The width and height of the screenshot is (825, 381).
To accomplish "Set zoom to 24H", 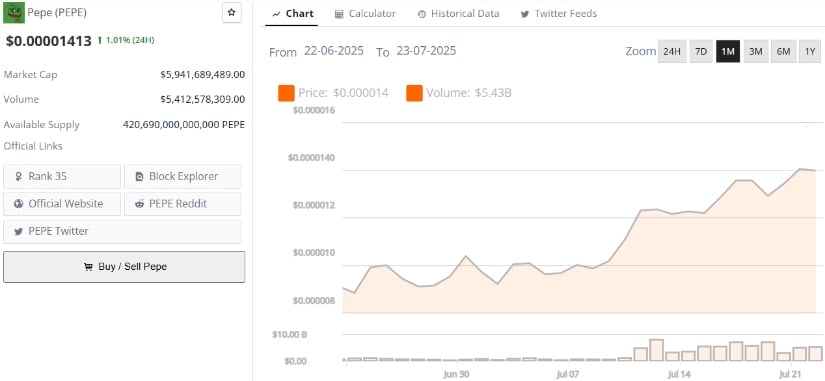I will point(672,52).
